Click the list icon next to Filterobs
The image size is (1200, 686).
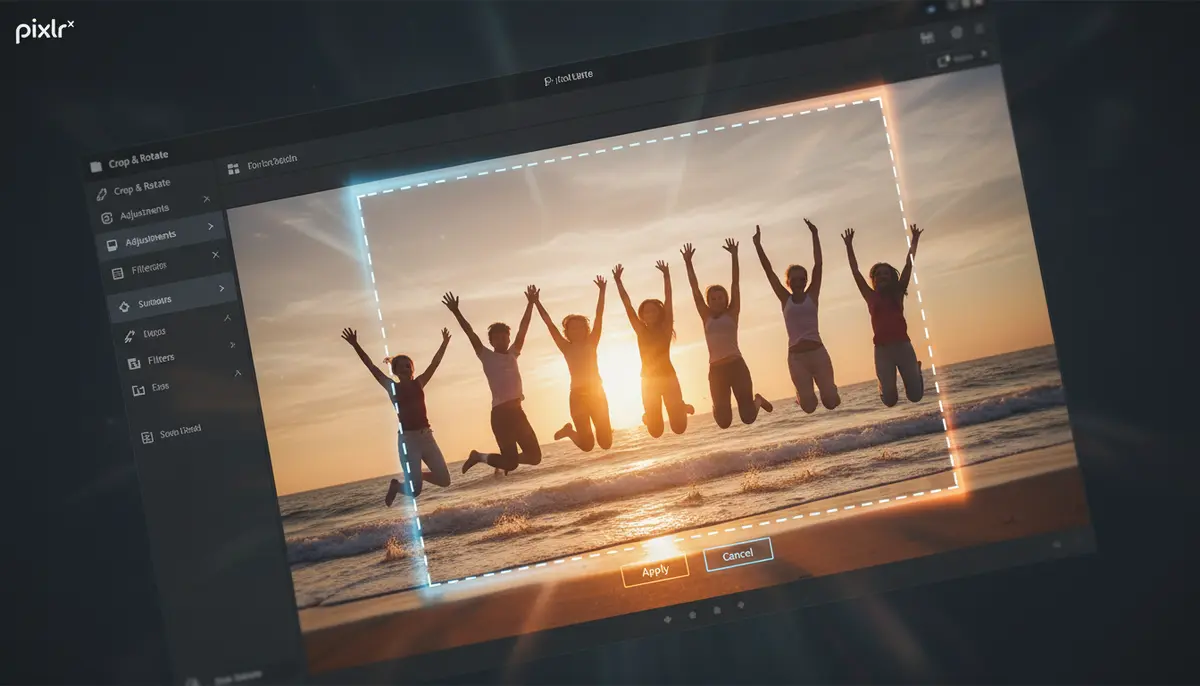coord(117,272)
